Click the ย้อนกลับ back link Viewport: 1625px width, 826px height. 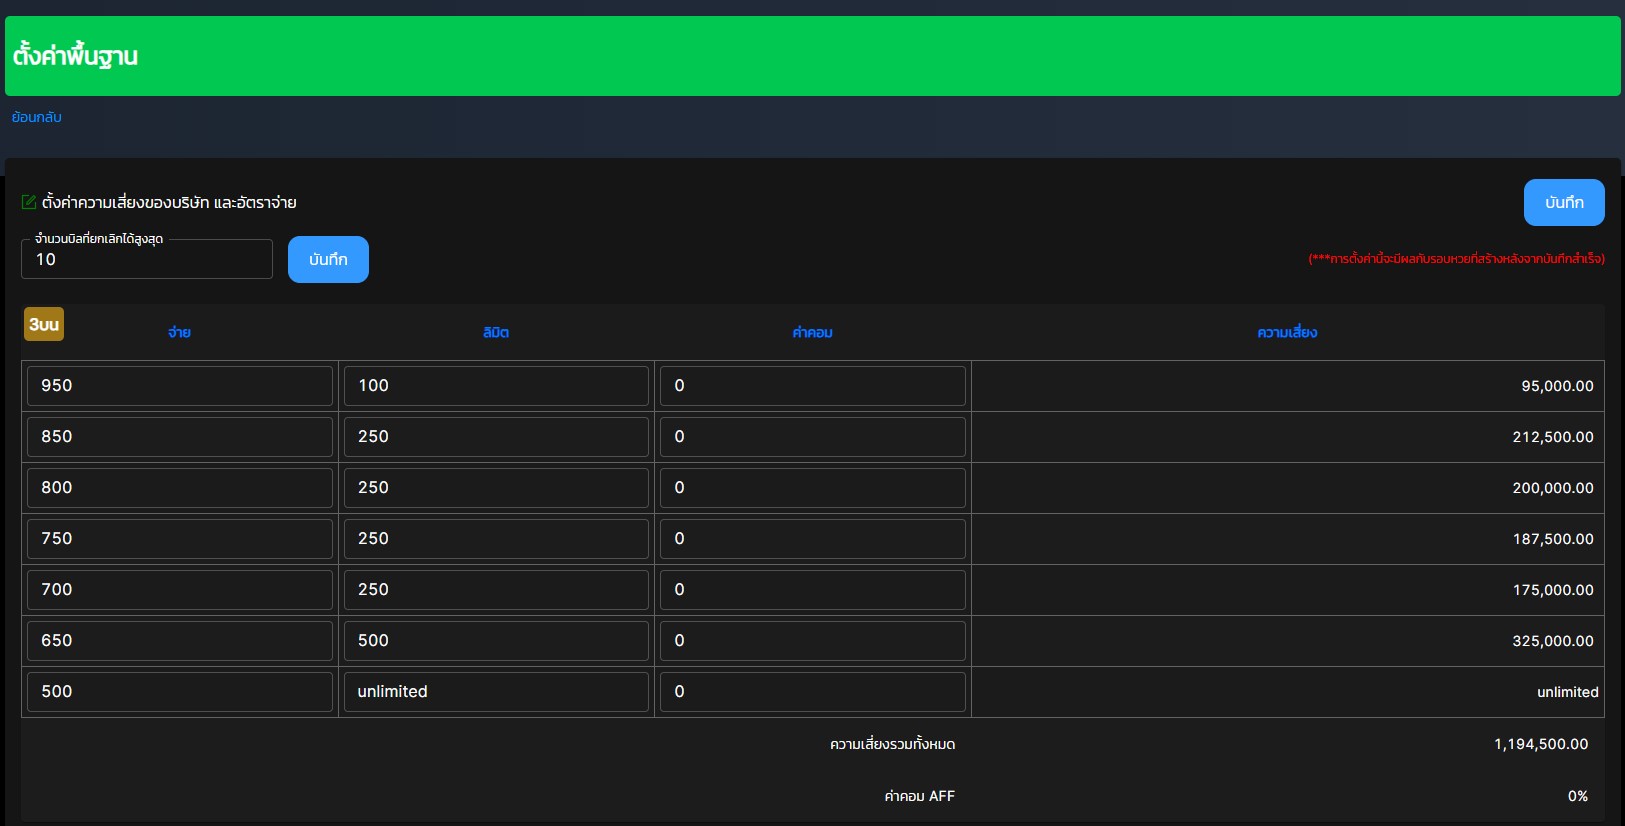pyautogui.click(x=37, y=117)
